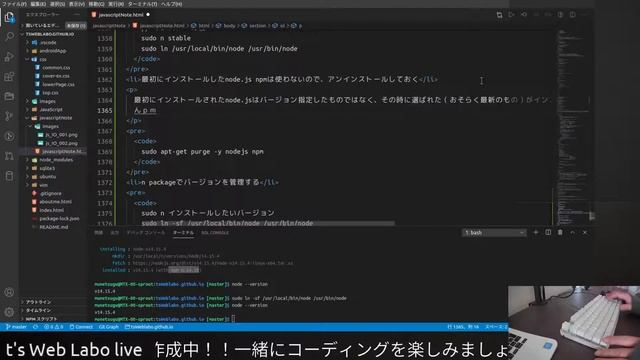Open the Source Control view in the activity bar
640x360 pixels.
click(x=9, y=116)
